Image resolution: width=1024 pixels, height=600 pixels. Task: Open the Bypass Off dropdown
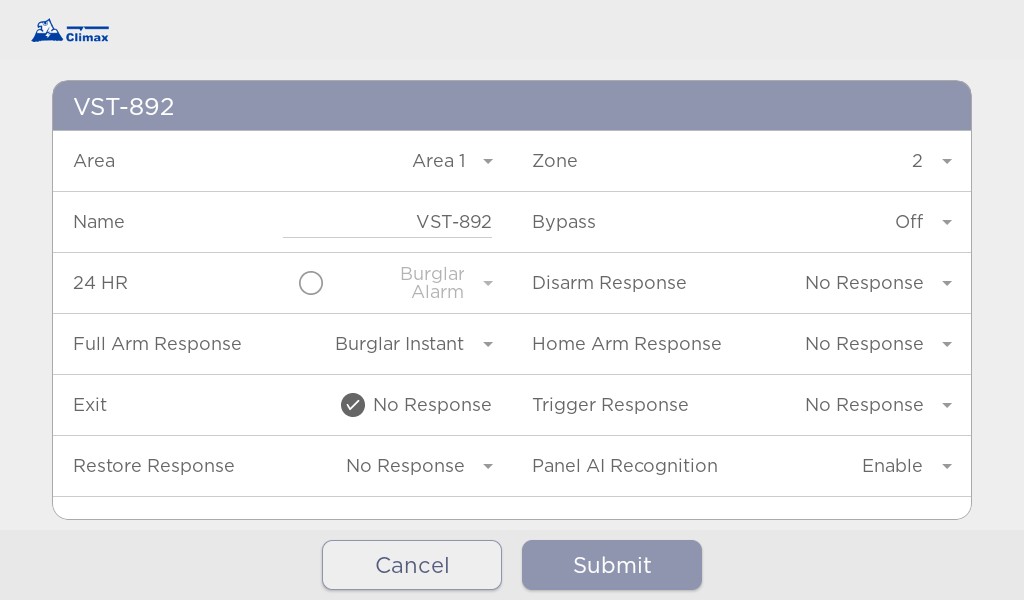click(x=923, y=222)
